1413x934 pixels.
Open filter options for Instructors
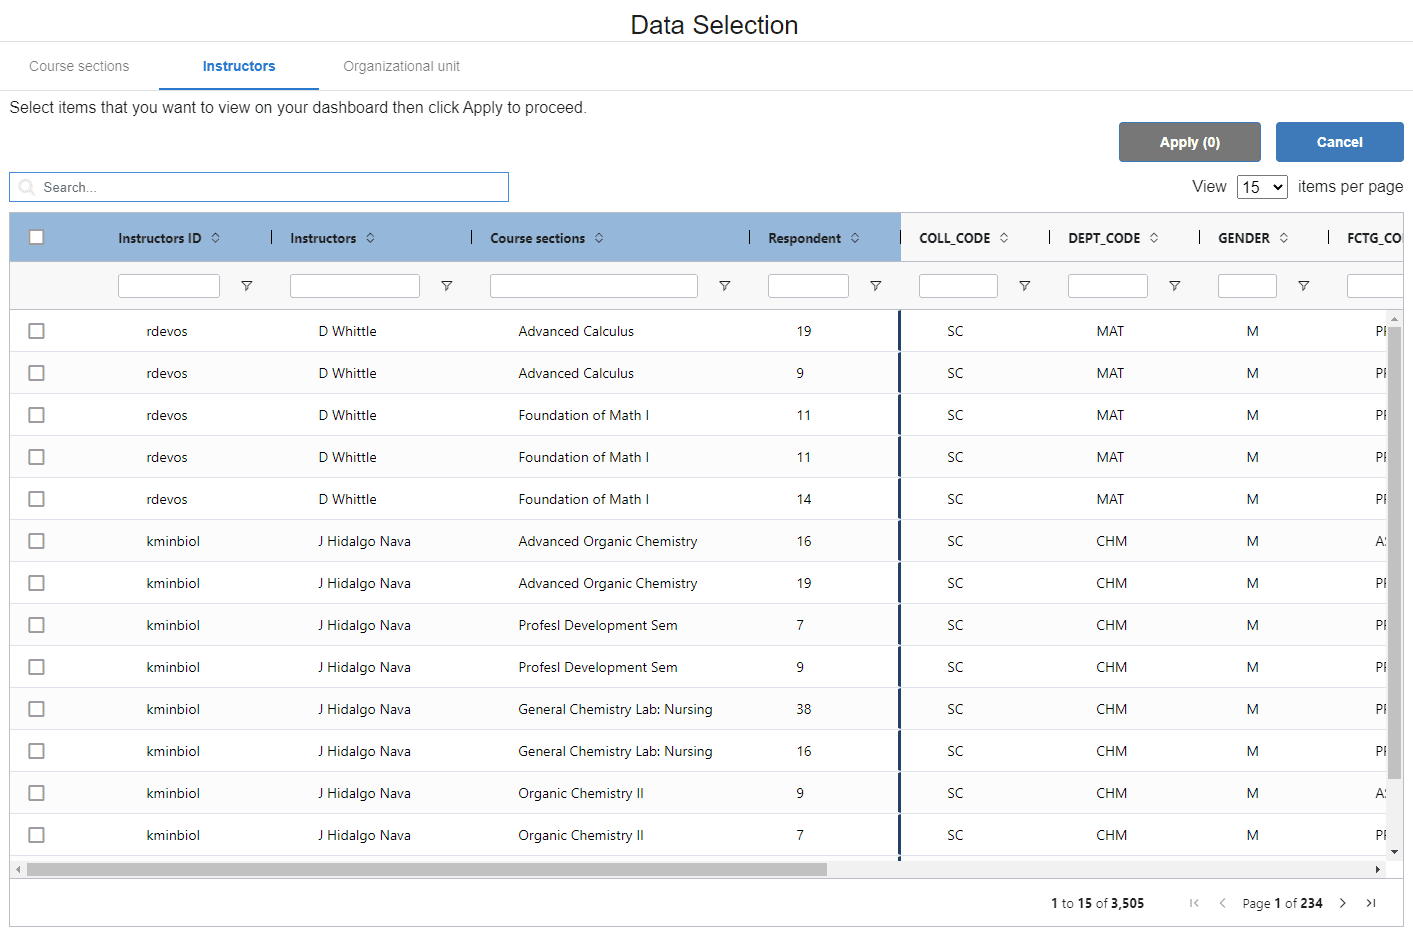click(447, 286)
